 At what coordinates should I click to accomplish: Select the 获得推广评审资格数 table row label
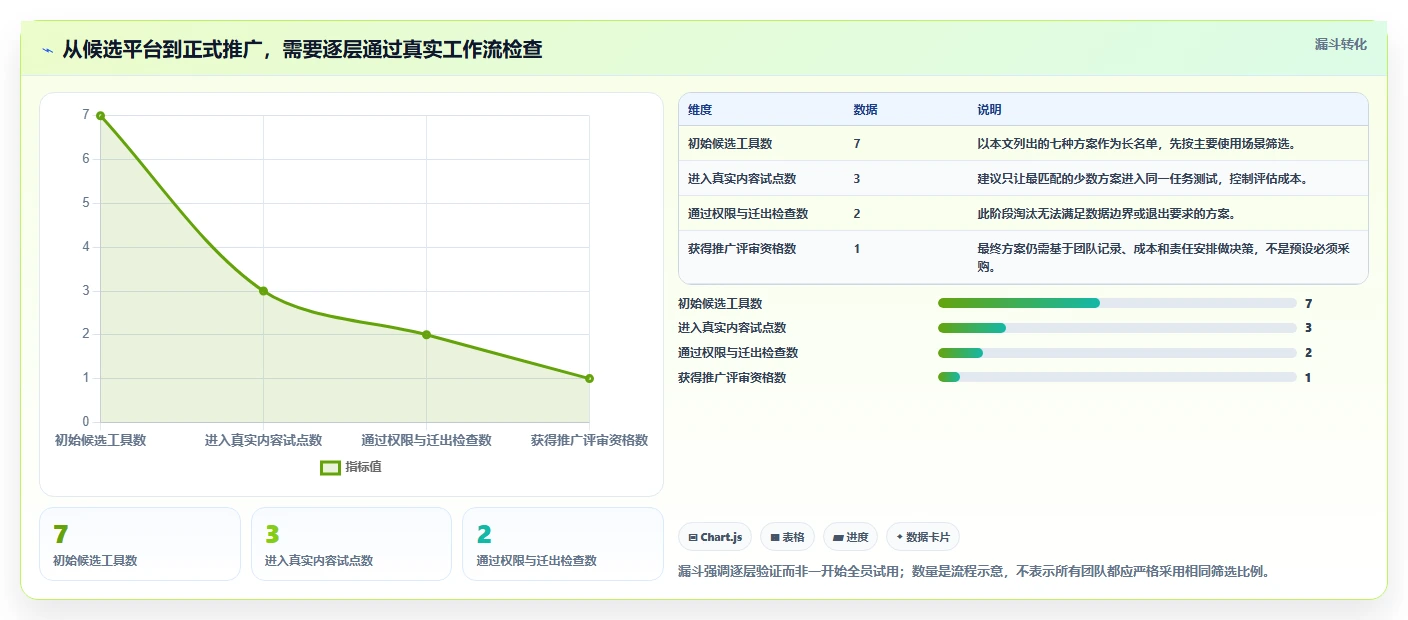pos(742,249)
